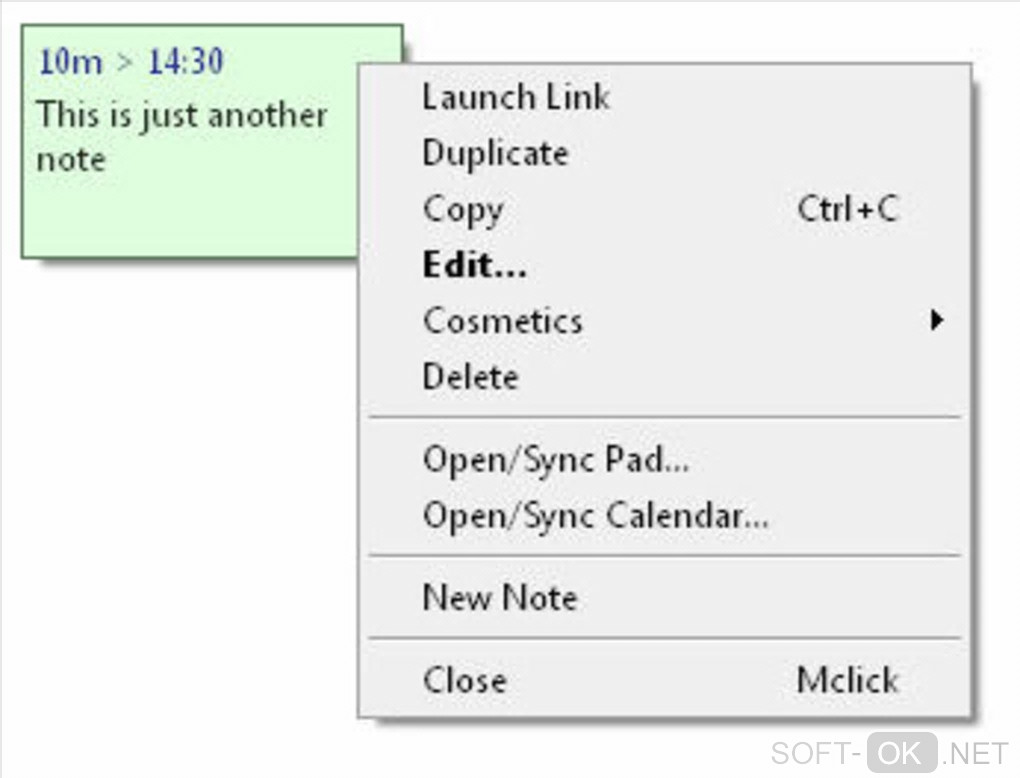The image size is (1020, 778).
Task: Delete the note via the menu
Action: (x=470, y=377)
